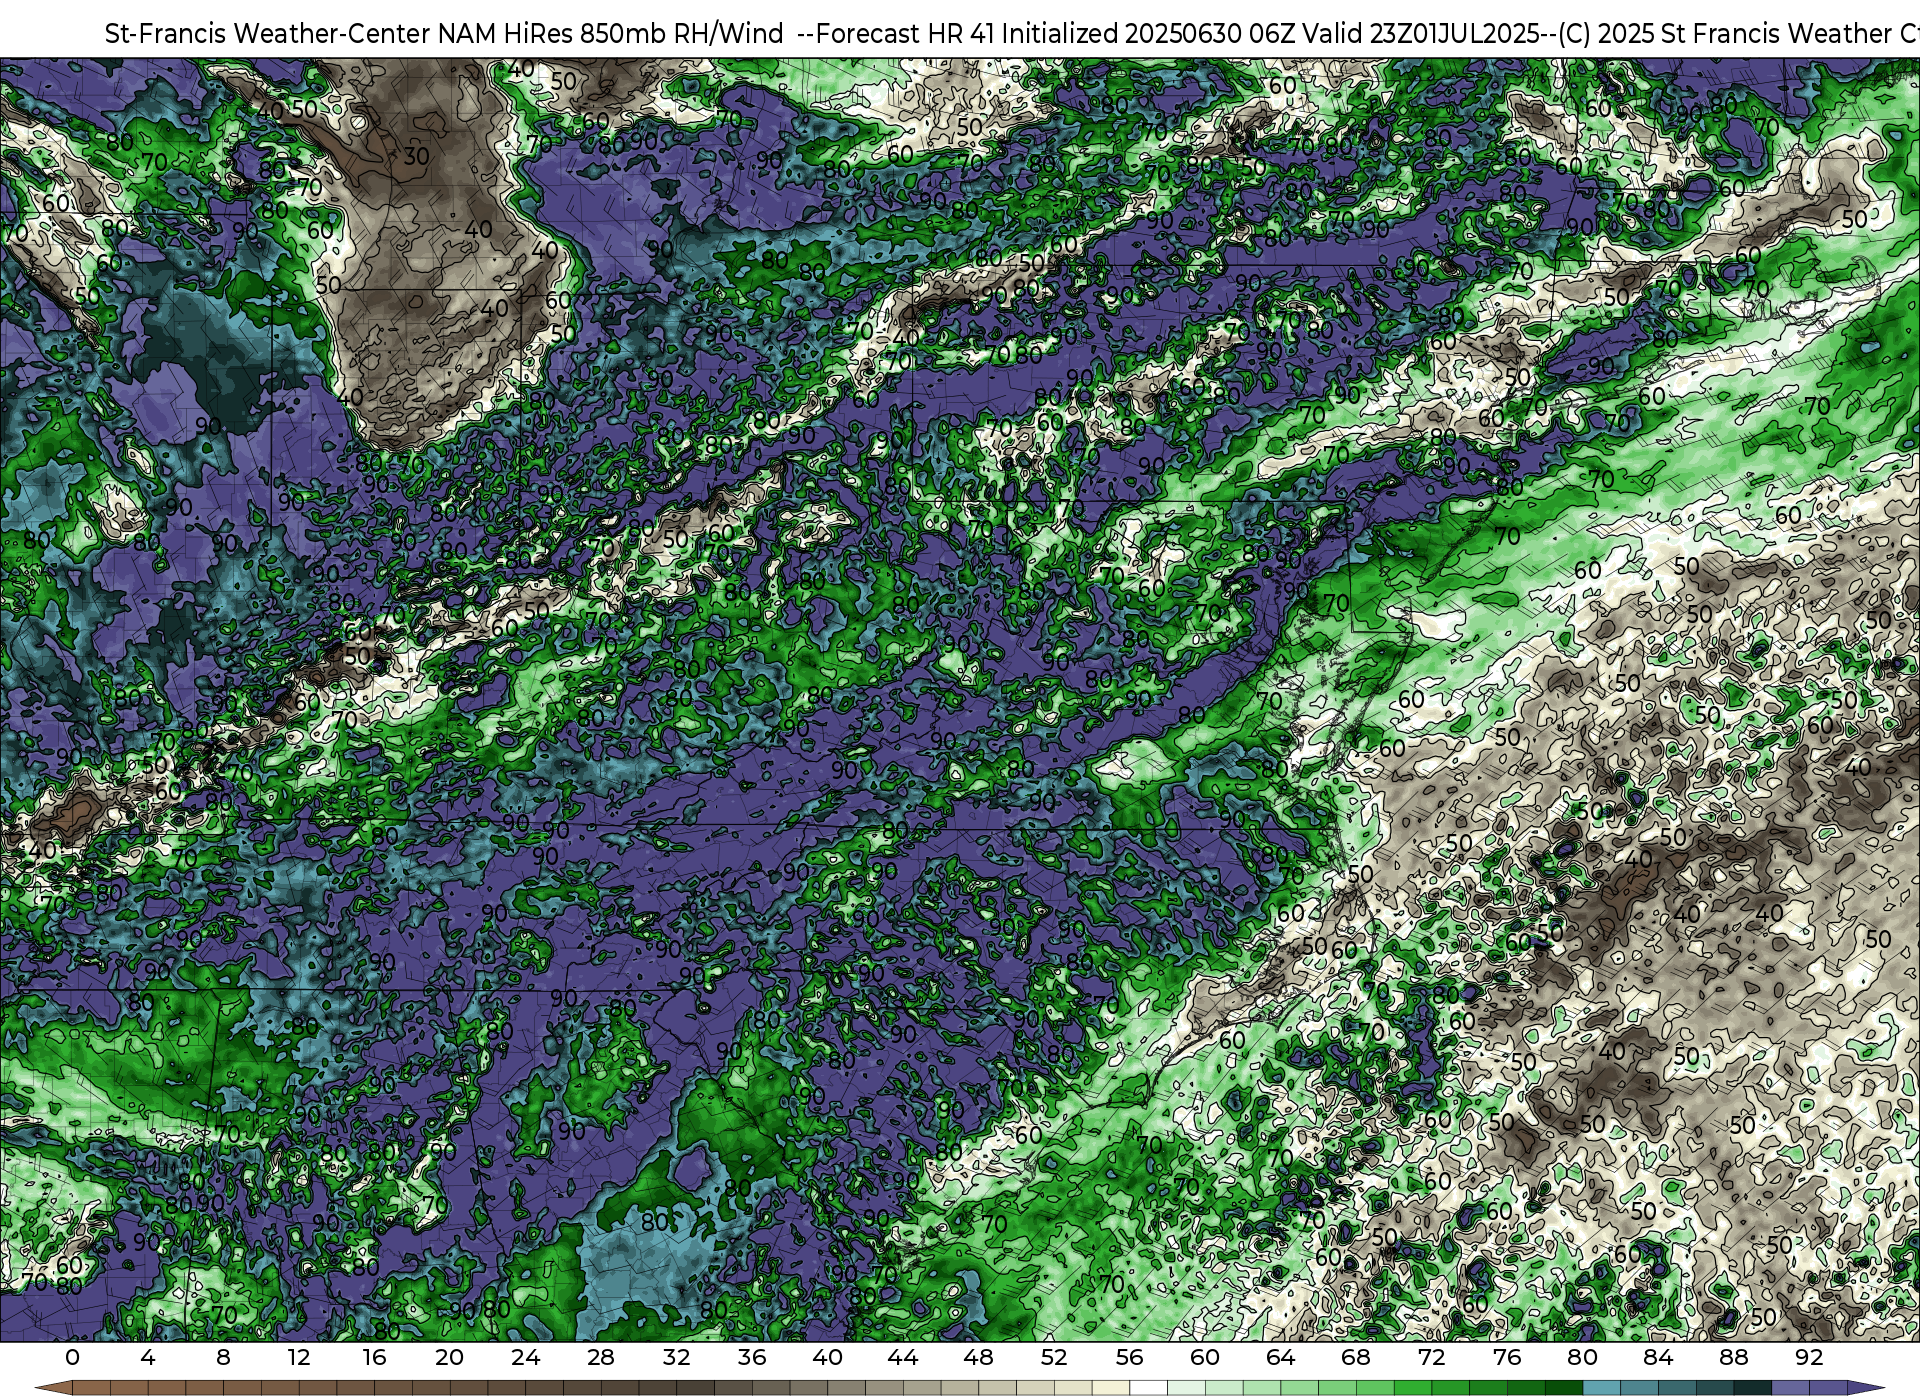This screenshot has height=1400, width=1920.
Task: Click the colorbar tick label '4'
Action: click(148, 1357)
